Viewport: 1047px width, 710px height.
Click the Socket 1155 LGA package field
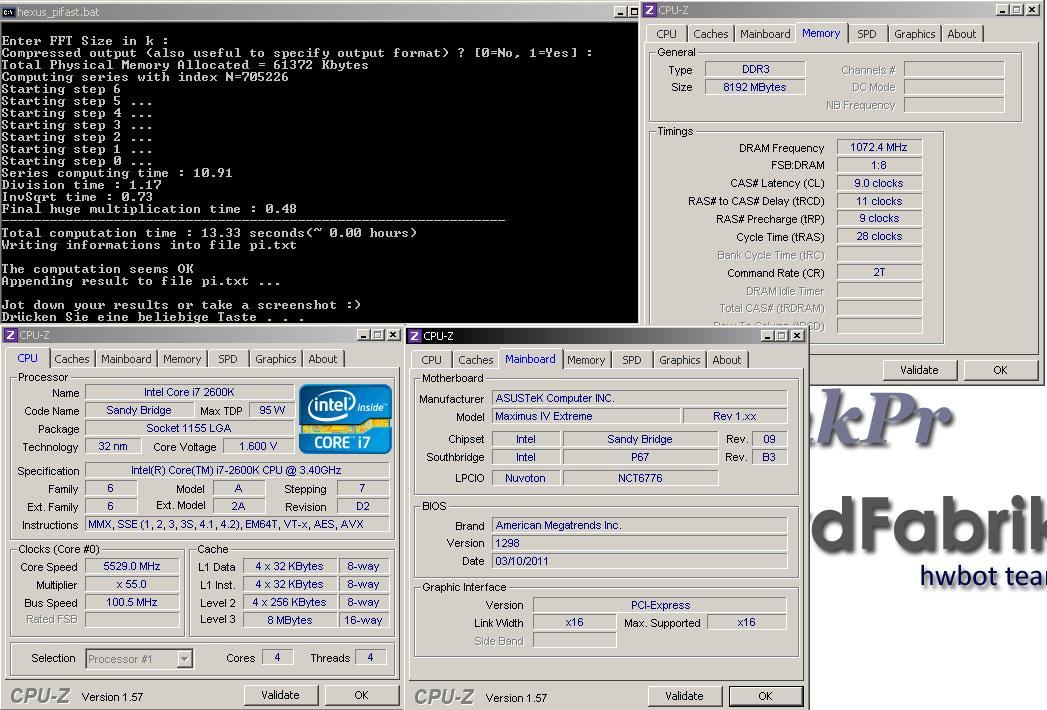190,428
